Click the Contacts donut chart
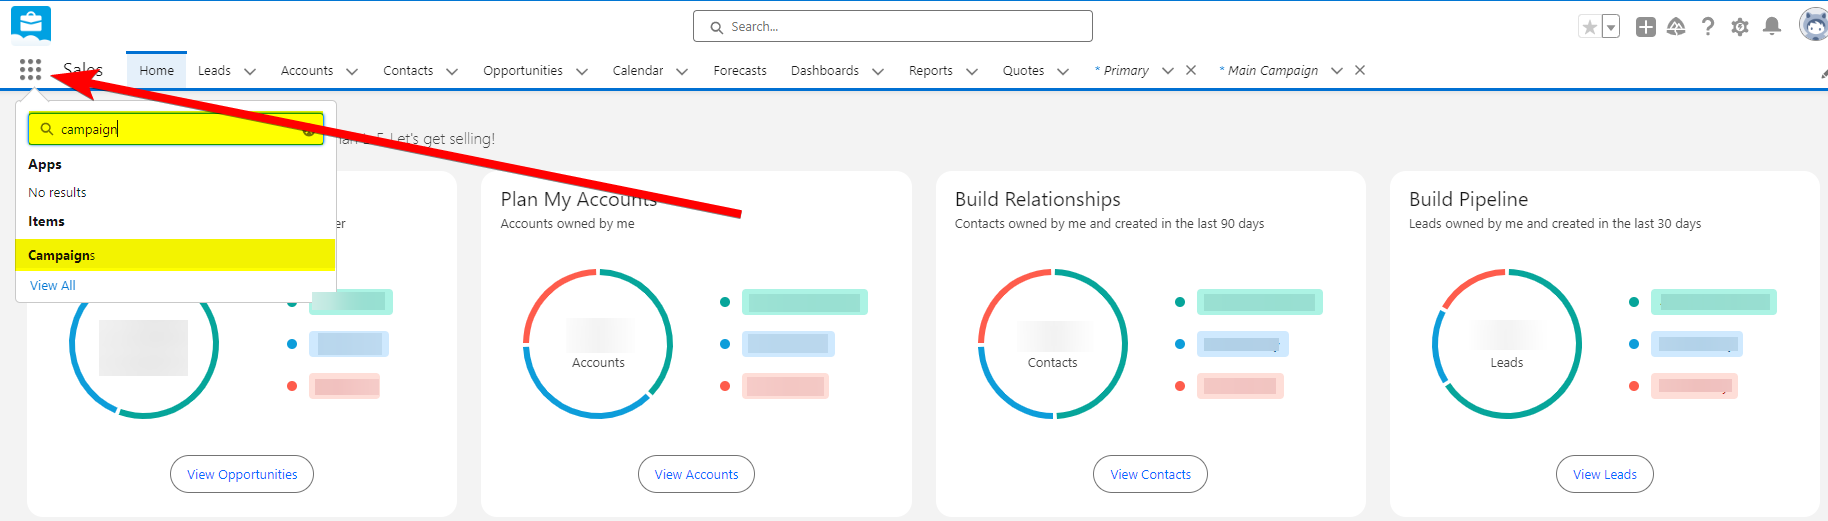Image resolution: width=1828 pixels, height=521 pixels. 1053,344
